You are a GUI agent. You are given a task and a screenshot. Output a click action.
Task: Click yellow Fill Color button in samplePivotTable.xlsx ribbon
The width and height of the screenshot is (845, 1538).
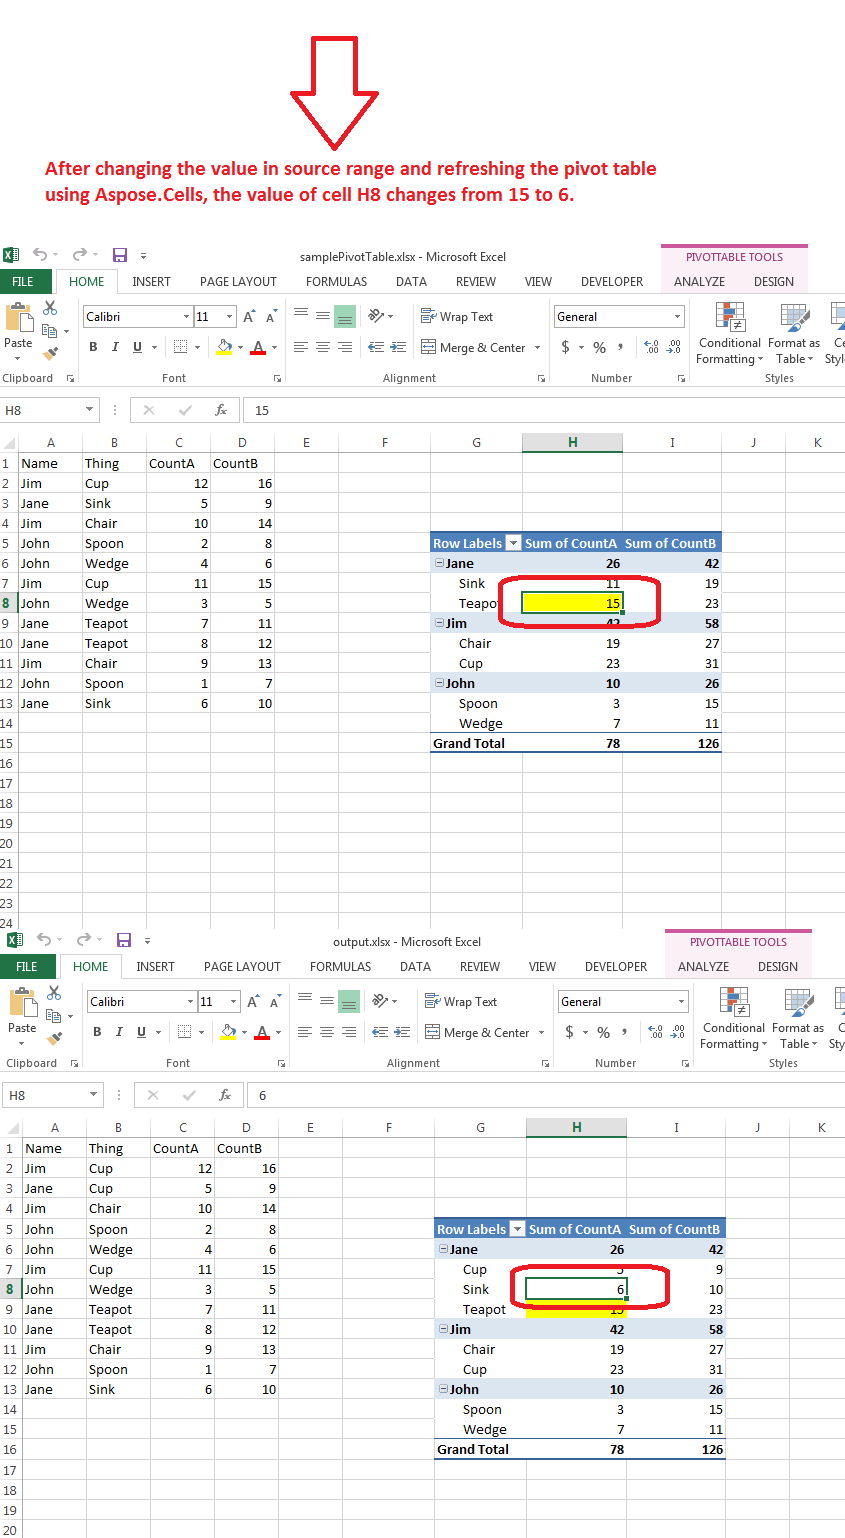coord(223,347)
